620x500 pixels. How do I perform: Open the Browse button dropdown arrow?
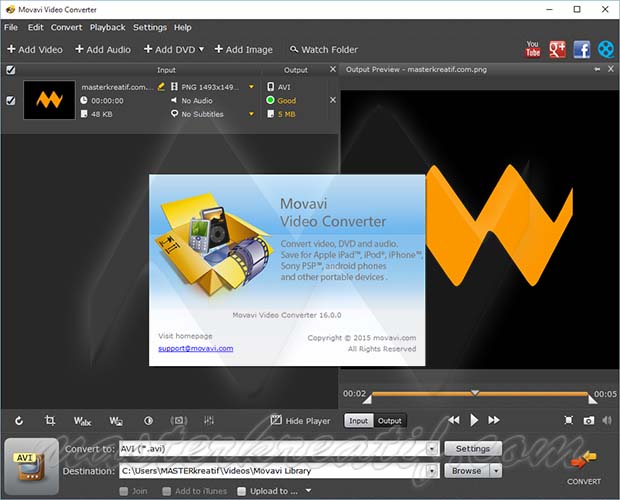pos(496,471)
